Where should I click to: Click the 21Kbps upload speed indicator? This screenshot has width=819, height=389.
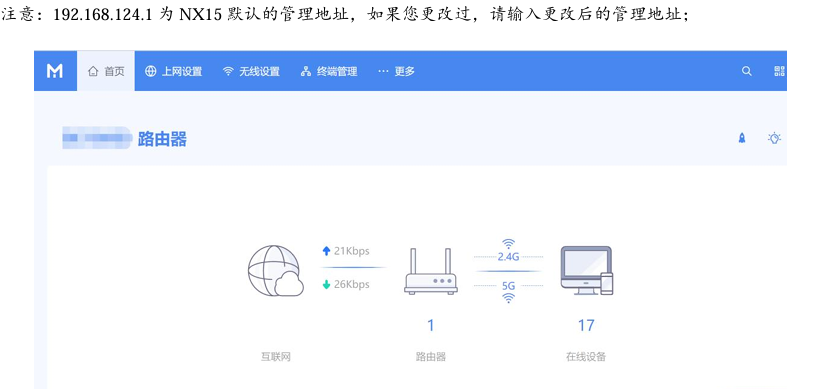point(346,251)
